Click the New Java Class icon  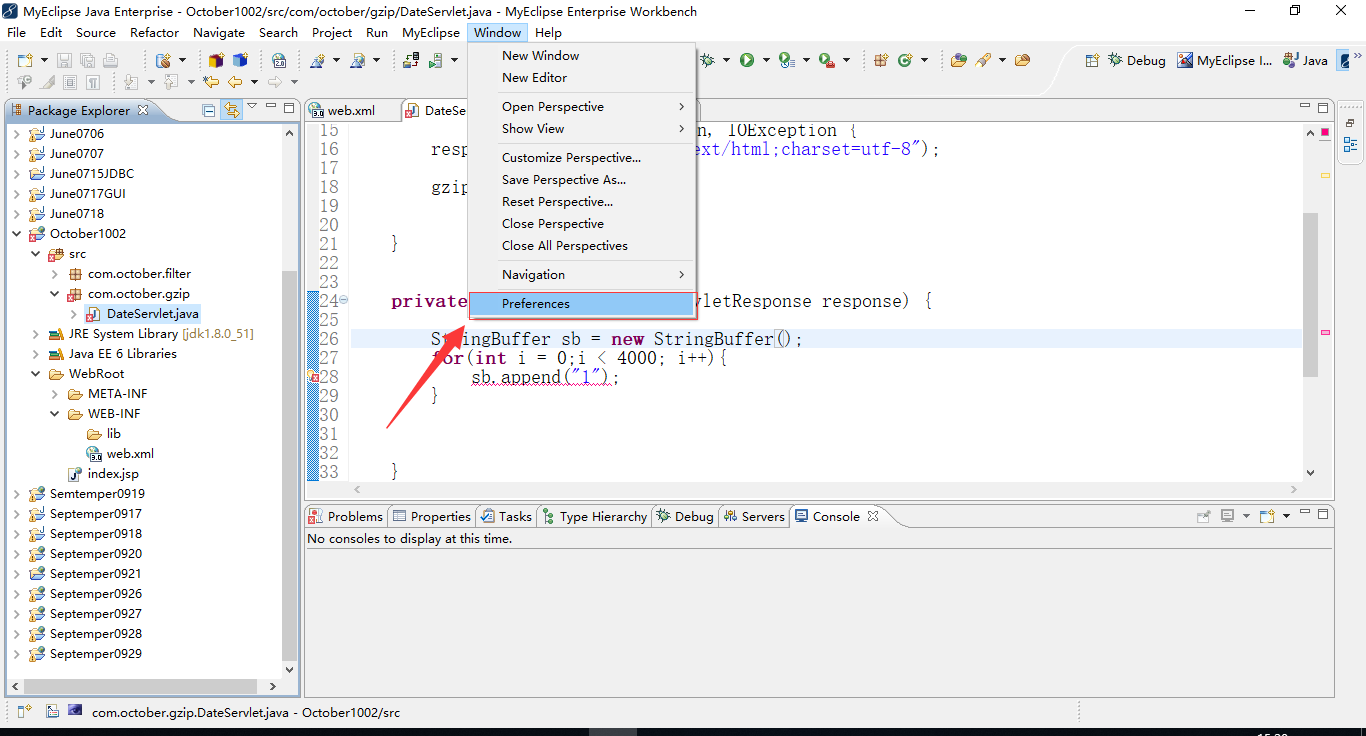click(906, 60)
